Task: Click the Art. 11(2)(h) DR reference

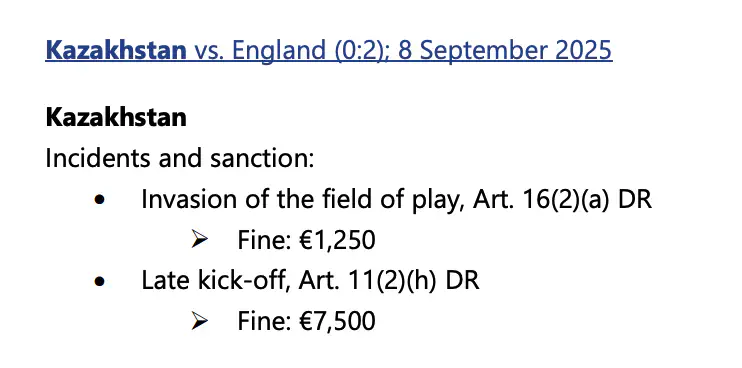Action: (389, 281)
